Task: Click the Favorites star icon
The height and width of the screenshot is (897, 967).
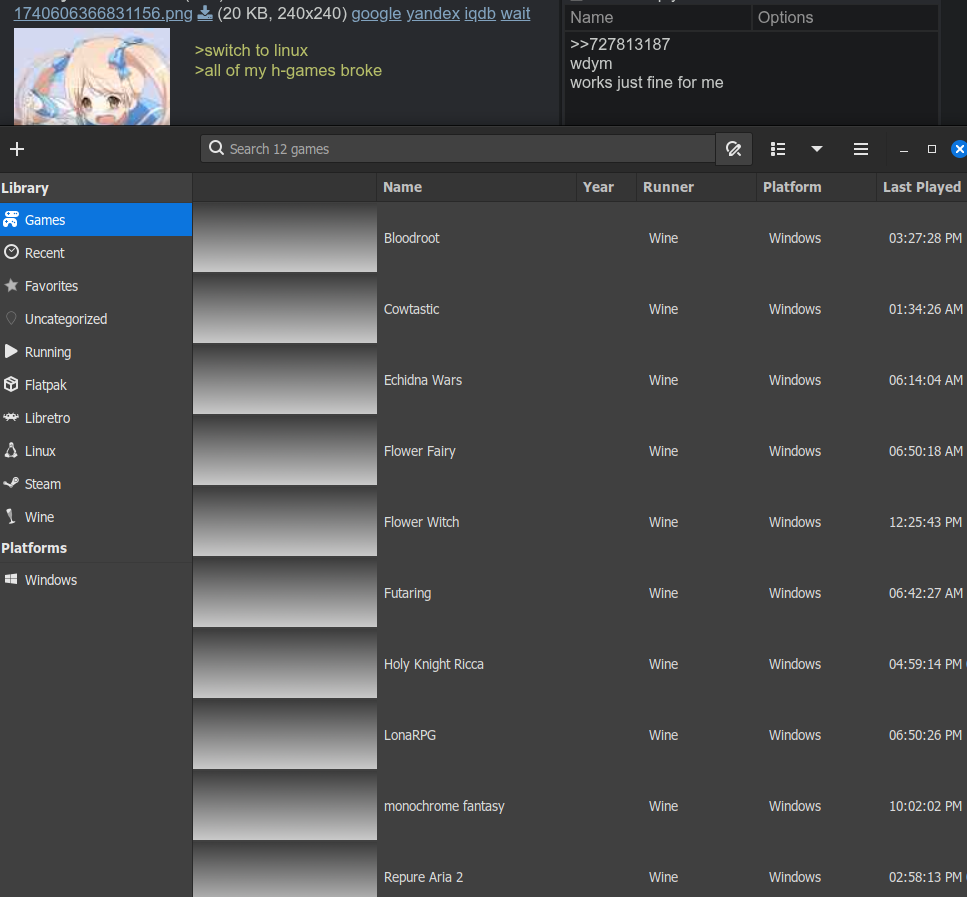Action: pyautogui.click(x=11, y=285)
